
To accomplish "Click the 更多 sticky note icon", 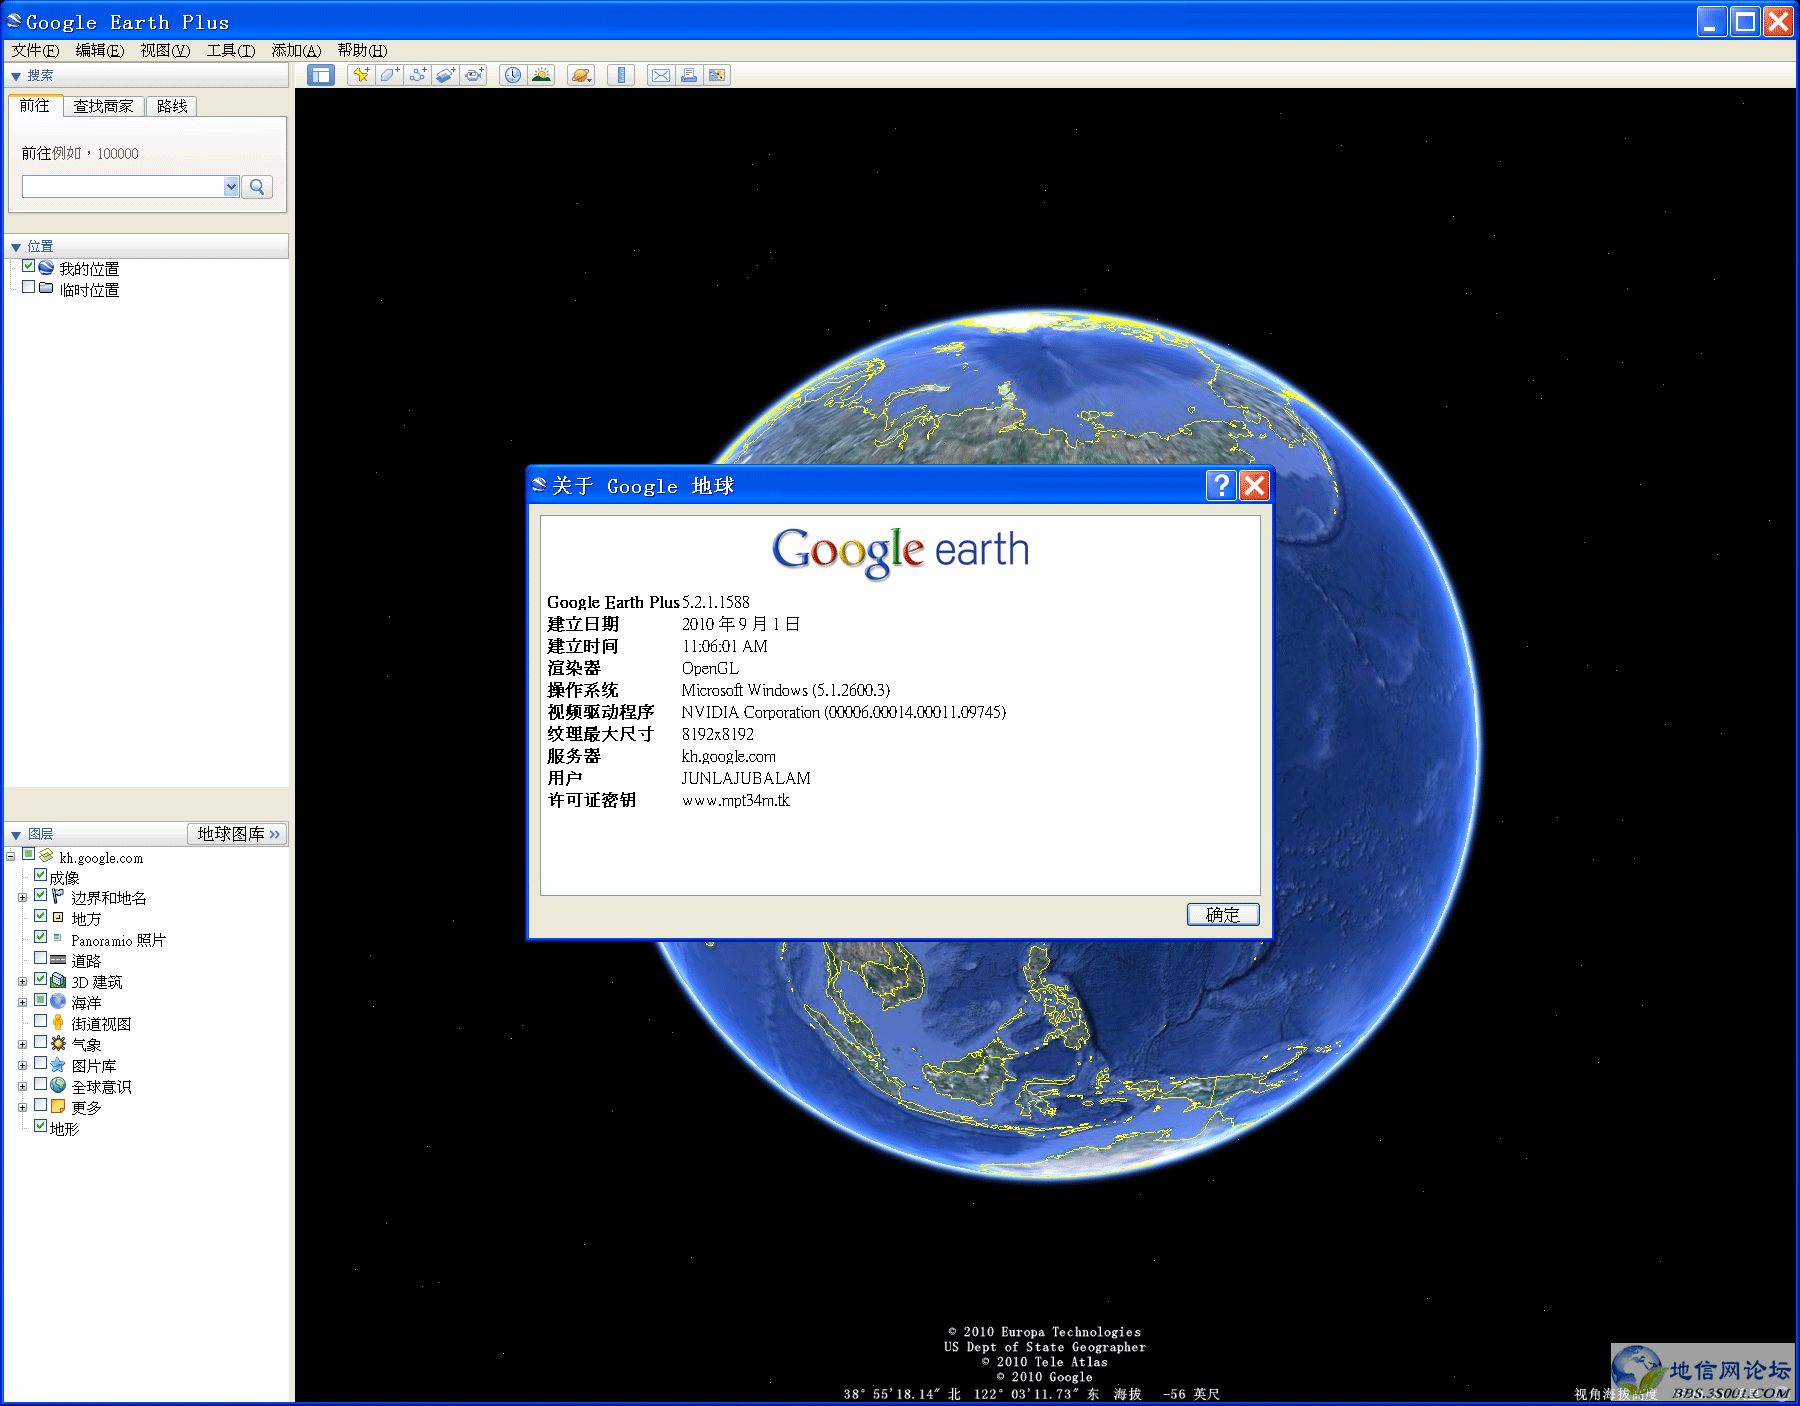I will 58,1106.
